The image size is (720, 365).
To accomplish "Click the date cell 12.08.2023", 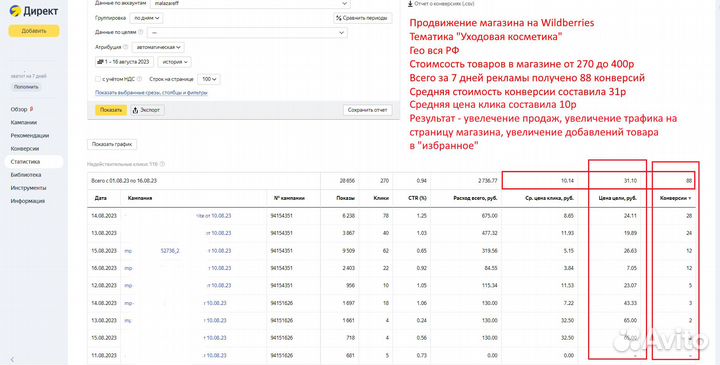I will point(104,286).
